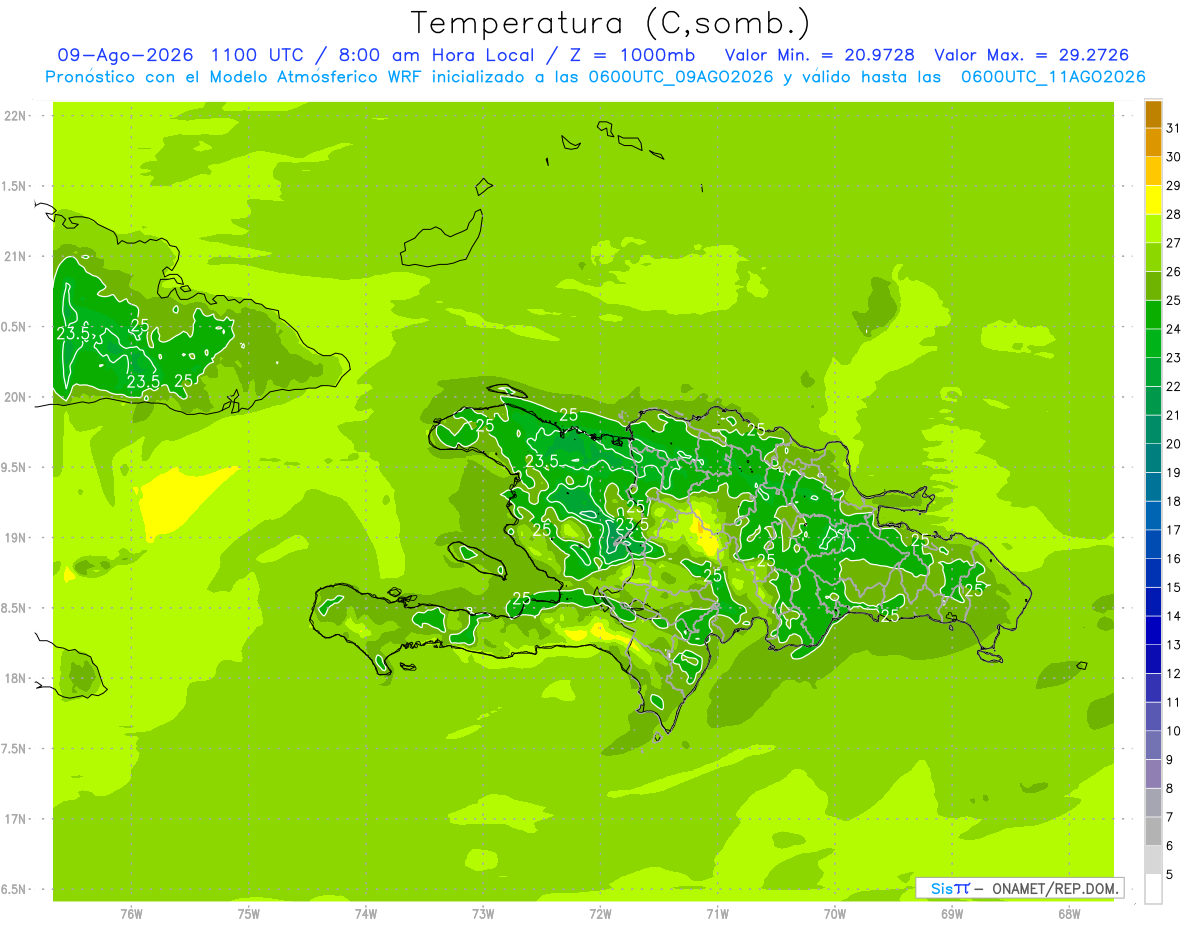The width and height of the screenshot is (1200, 927).
Task: Click the "17N" latitude axis label
Action: tap(15, 819)
